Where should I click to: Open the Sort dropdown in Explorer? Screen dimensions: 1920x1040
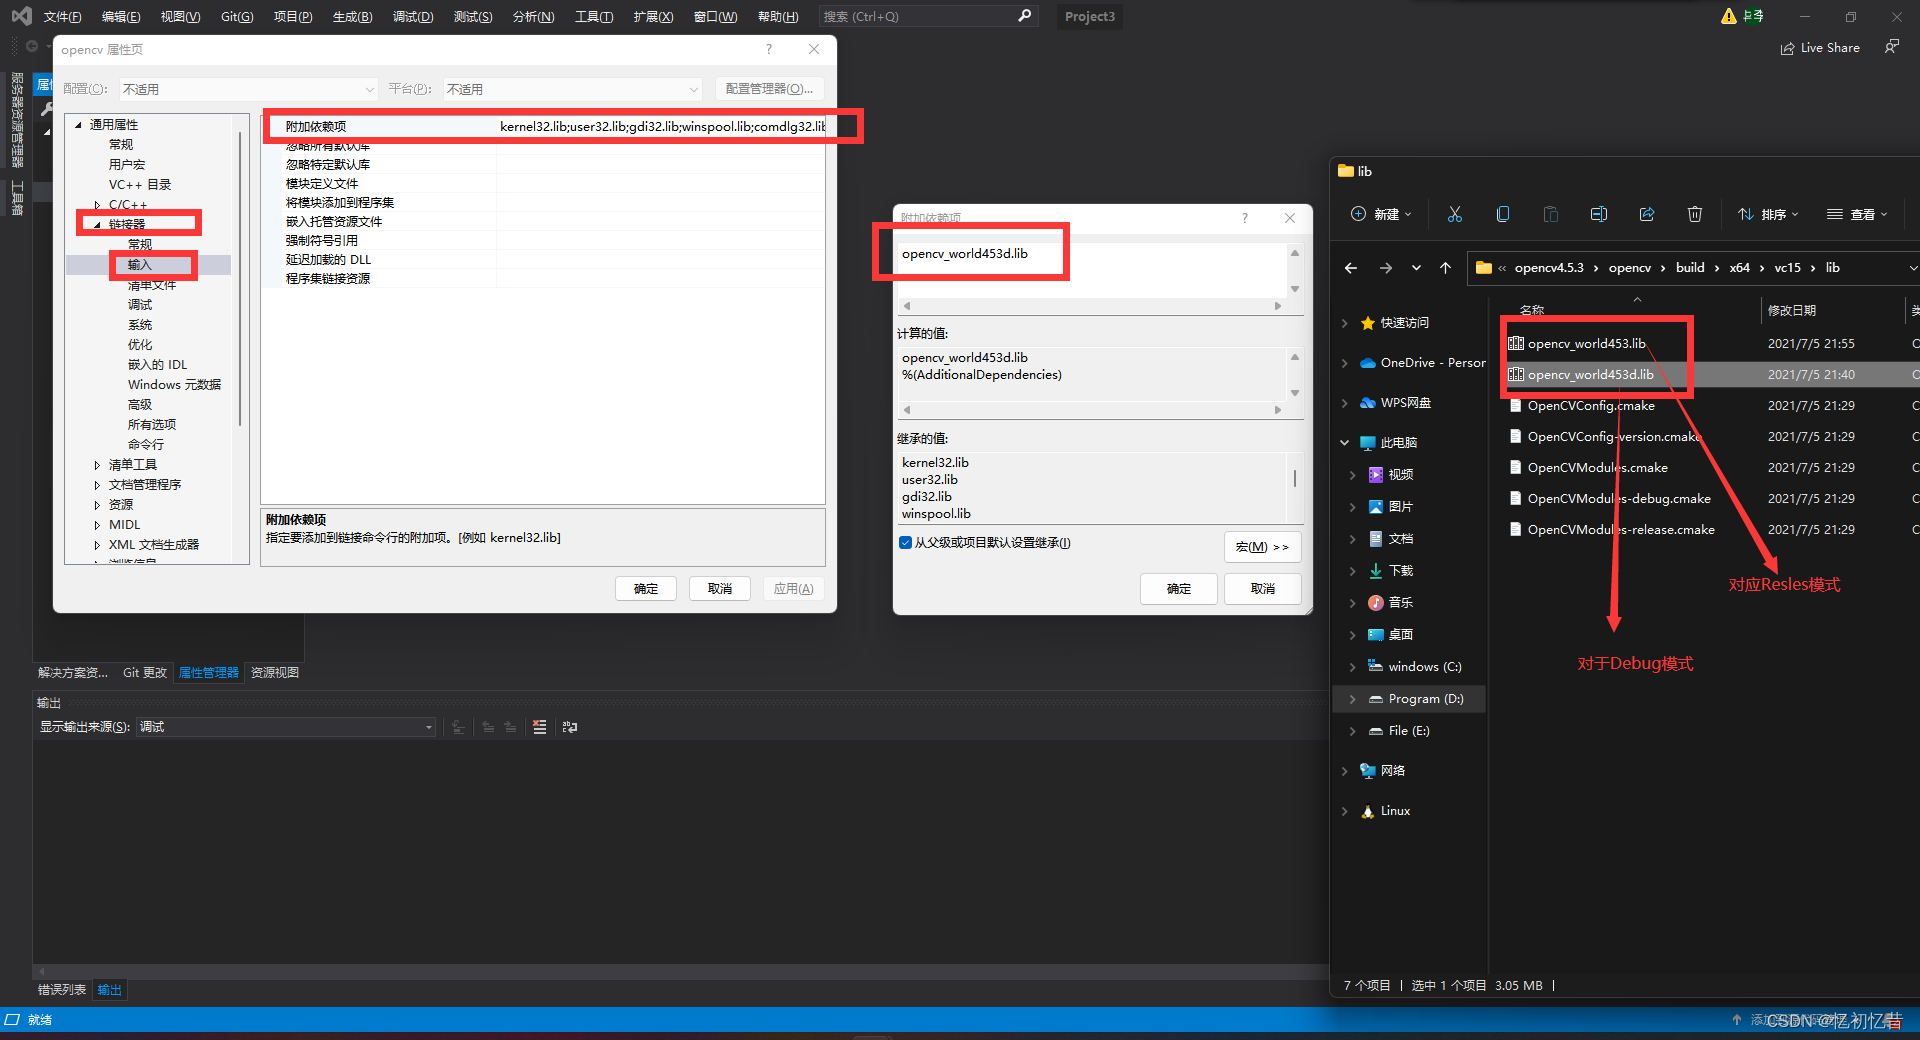(x=1768, y=214)
